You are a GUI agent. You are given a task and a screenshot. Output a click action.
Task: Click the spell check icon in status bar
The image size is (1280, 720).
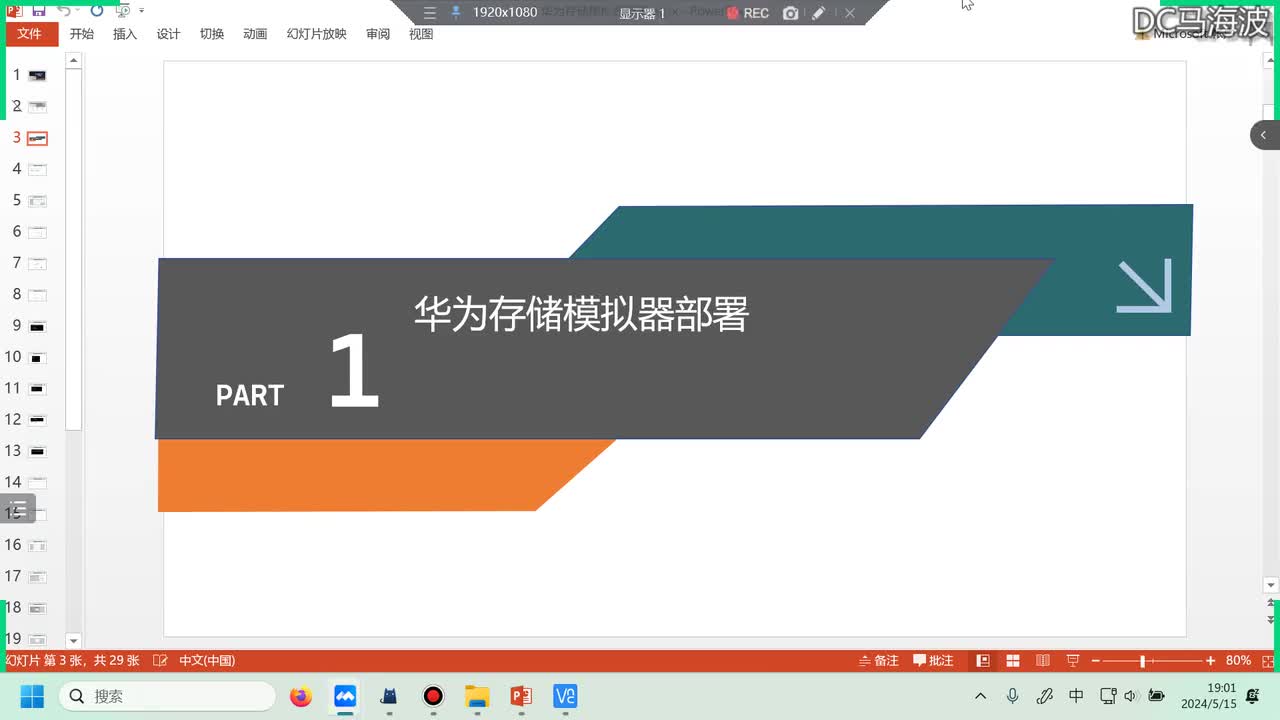point(160,661)
